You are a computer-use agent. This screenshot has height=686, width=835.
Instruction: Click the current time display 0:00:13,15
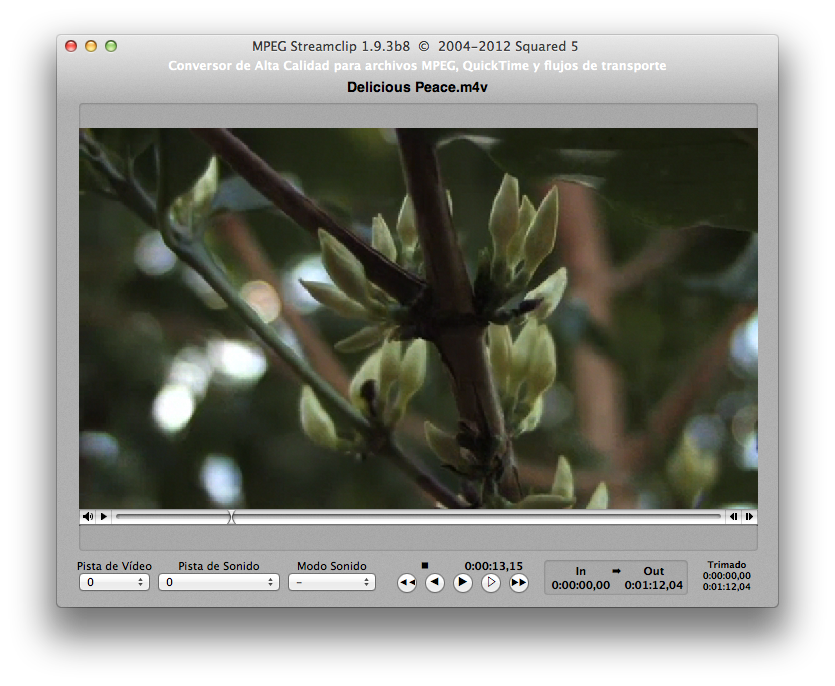[x=493, y=565]
